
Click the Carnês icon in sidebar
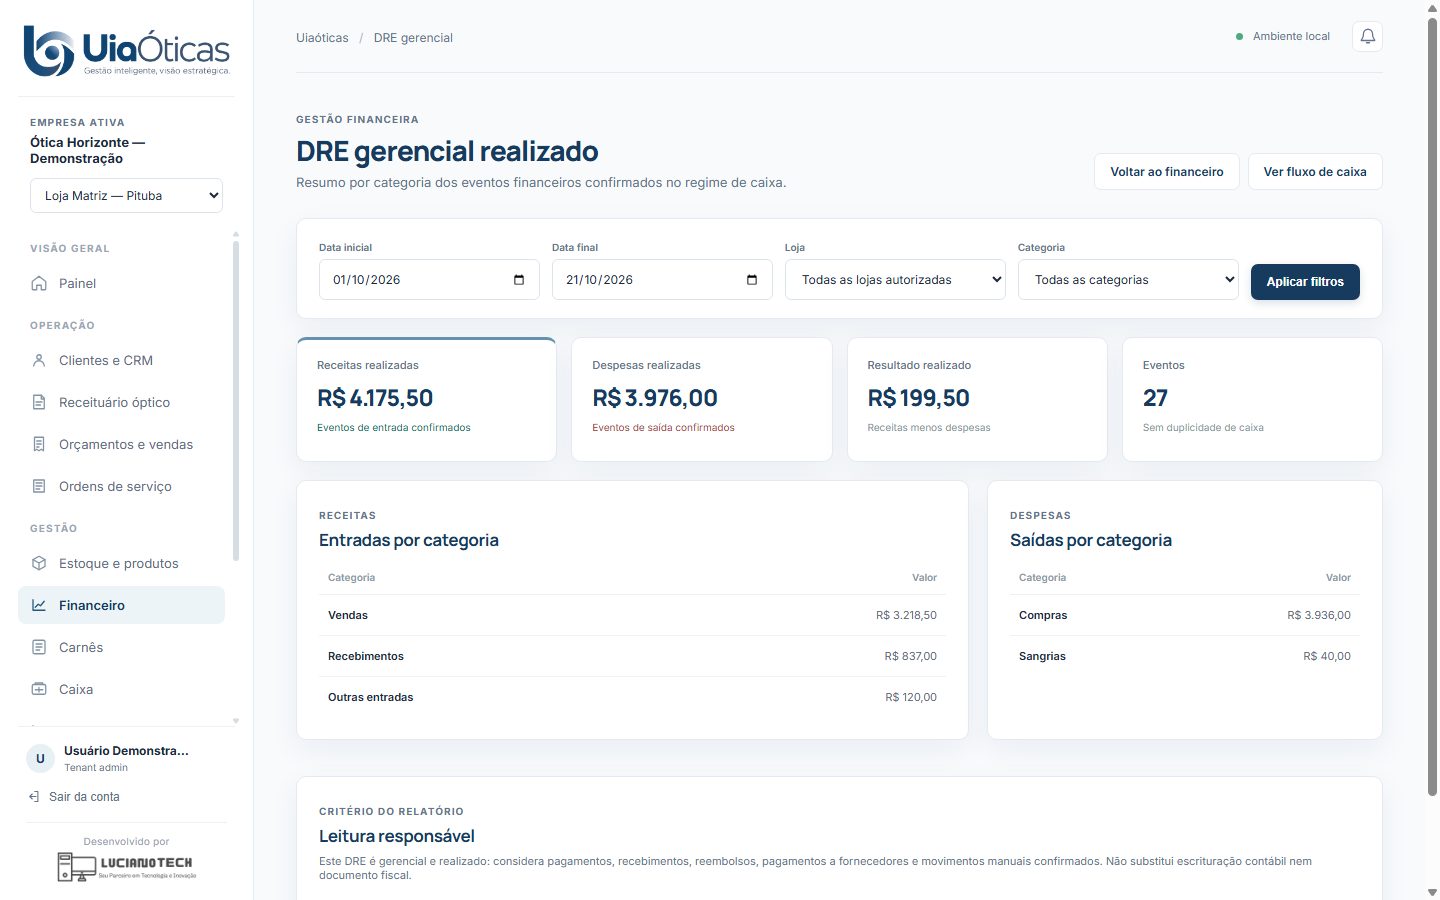pos(39,647)
